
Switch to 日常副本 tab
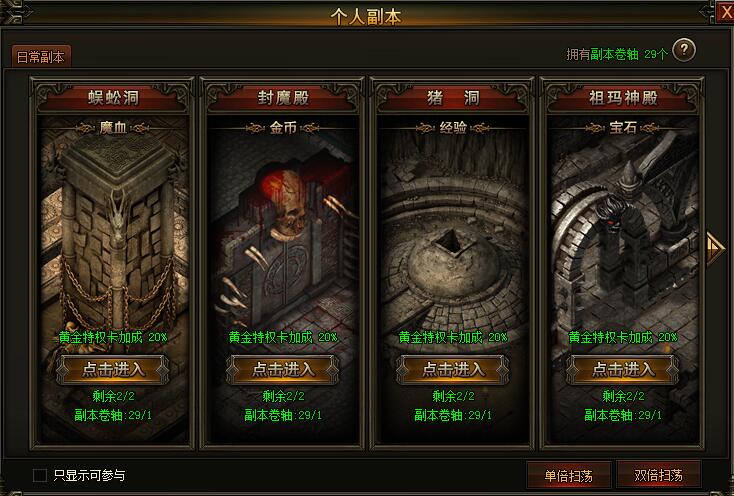point(41,57)
